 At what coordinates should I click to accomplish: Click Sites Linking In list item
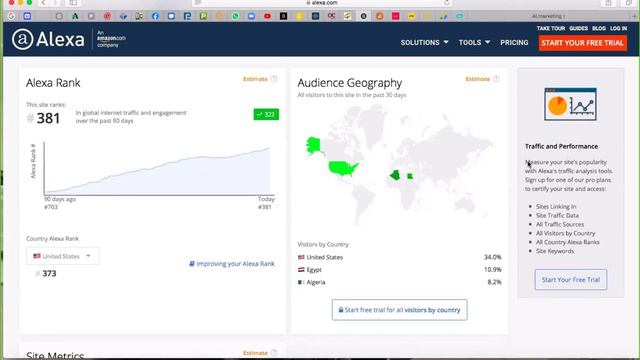[x=556, y=207]
